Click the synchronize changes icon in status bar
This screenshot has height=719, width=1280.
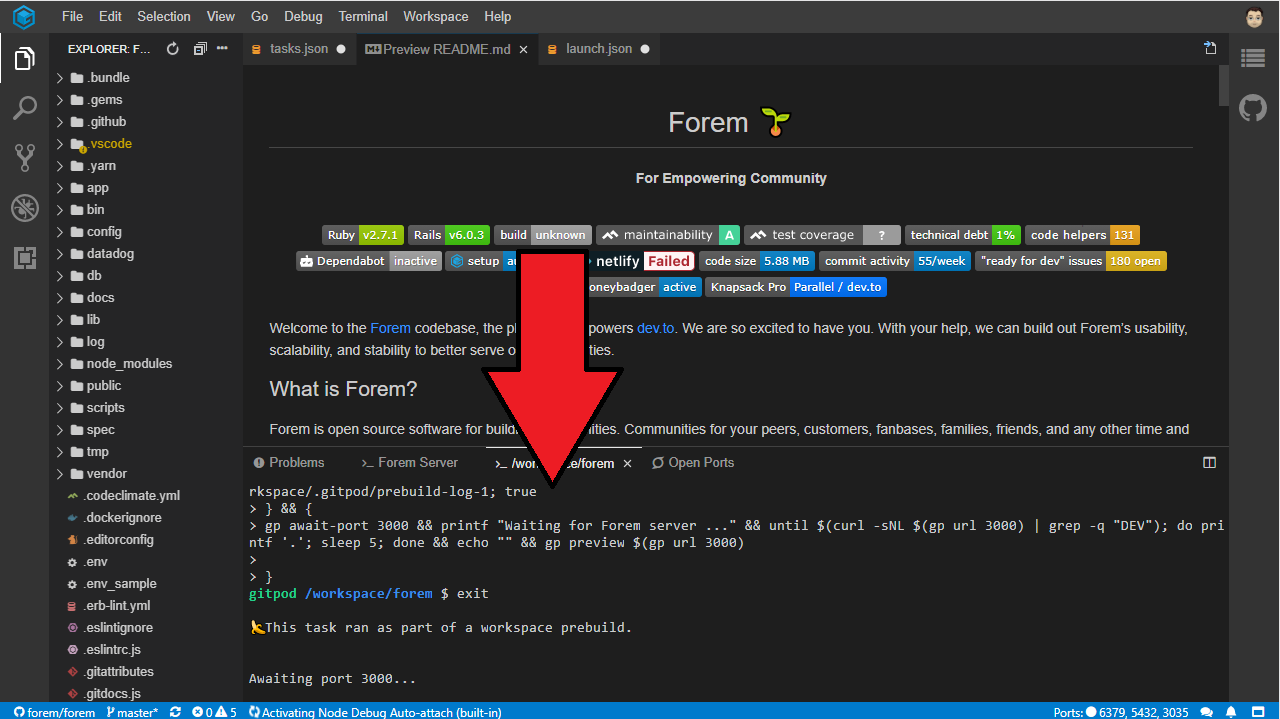(176, 712)
